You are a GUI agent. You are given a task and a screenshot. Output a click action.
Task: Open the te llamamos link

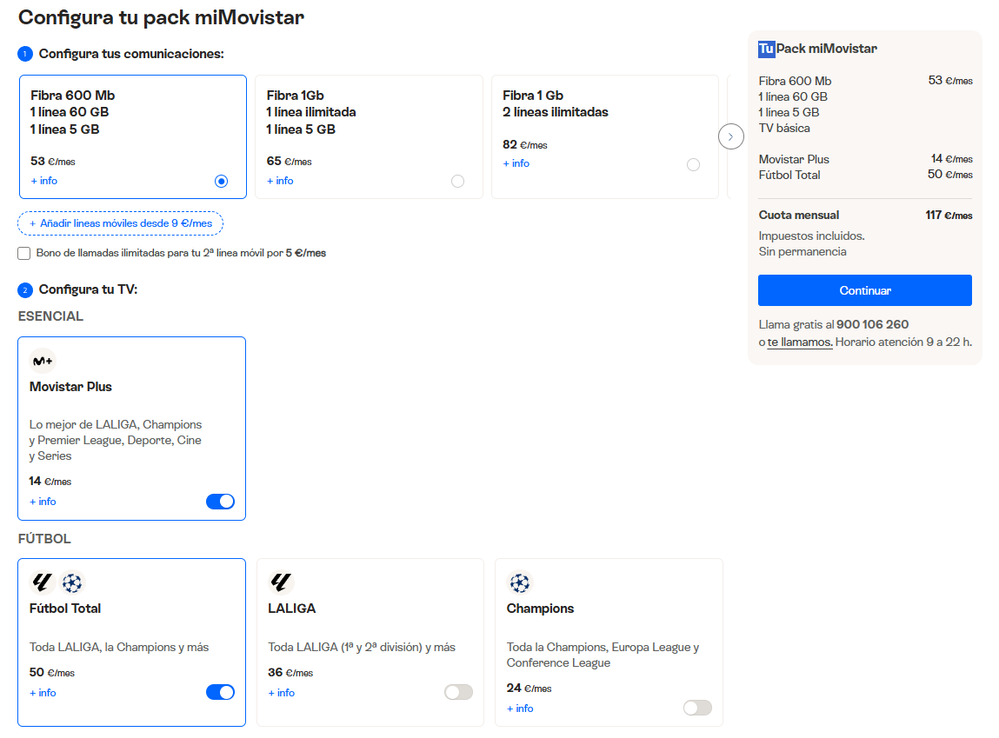click(x=800, y=342)
